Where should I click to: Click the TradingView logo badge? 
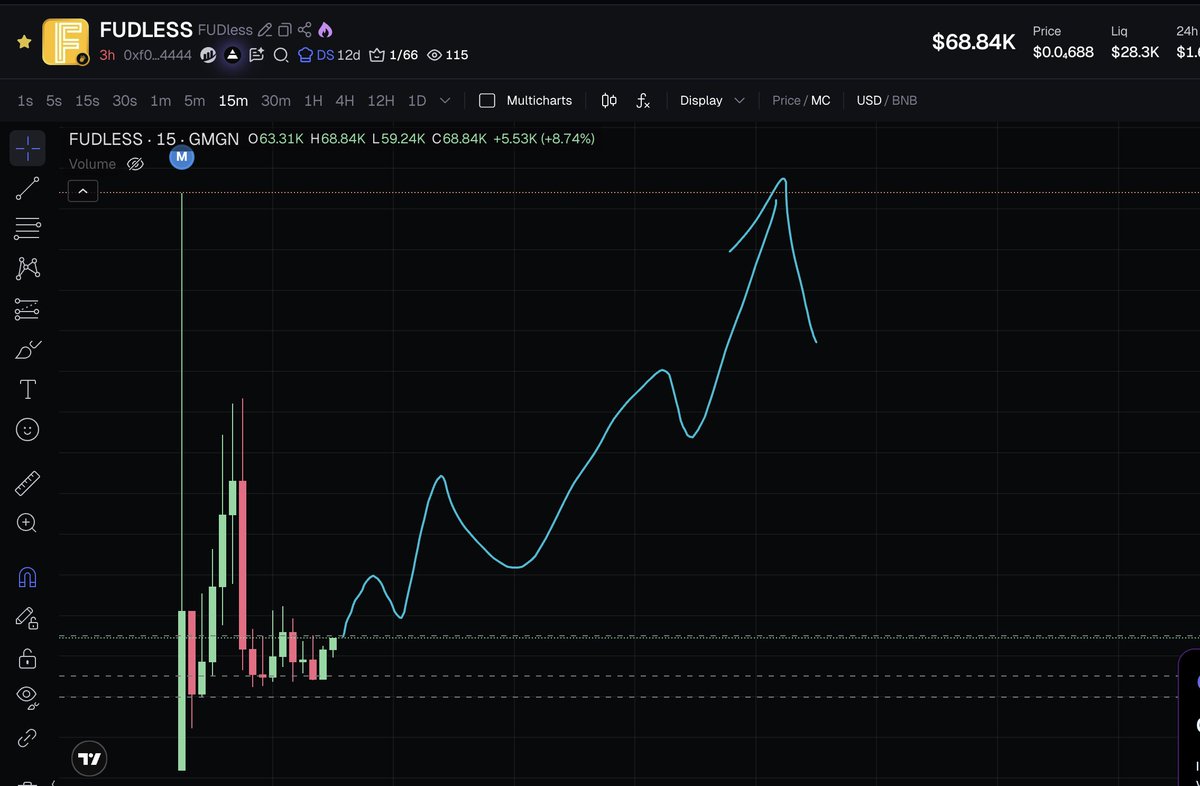tap(89, 759)
